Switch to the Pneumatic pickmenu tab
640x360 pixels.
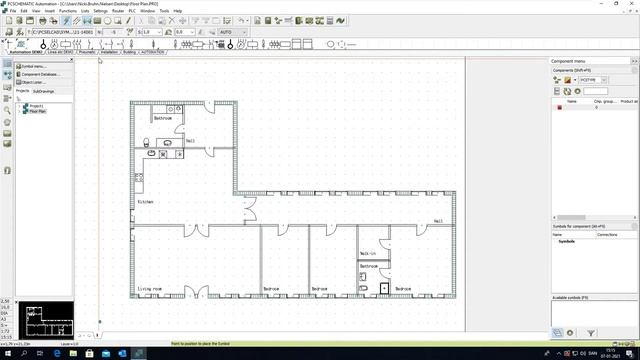tap(87, 52)
